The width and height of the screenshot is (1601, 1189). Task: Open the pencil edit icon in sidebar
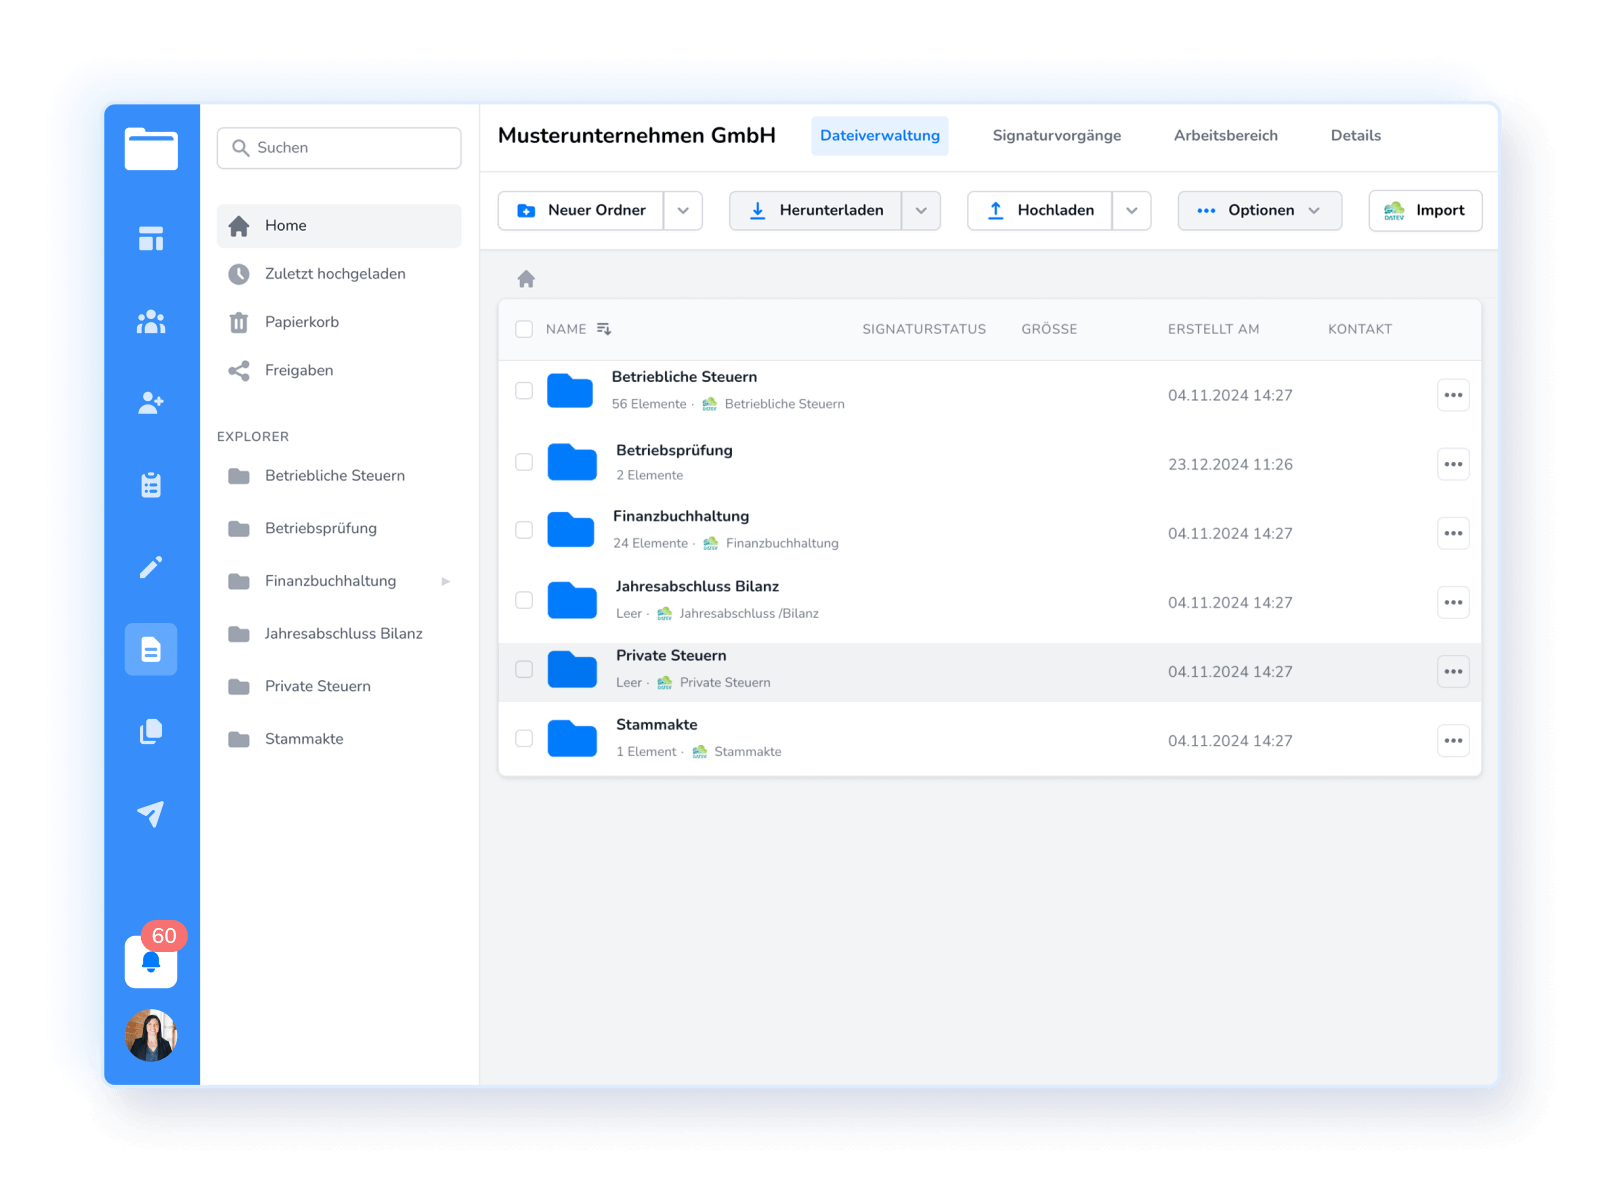(151, 568)
